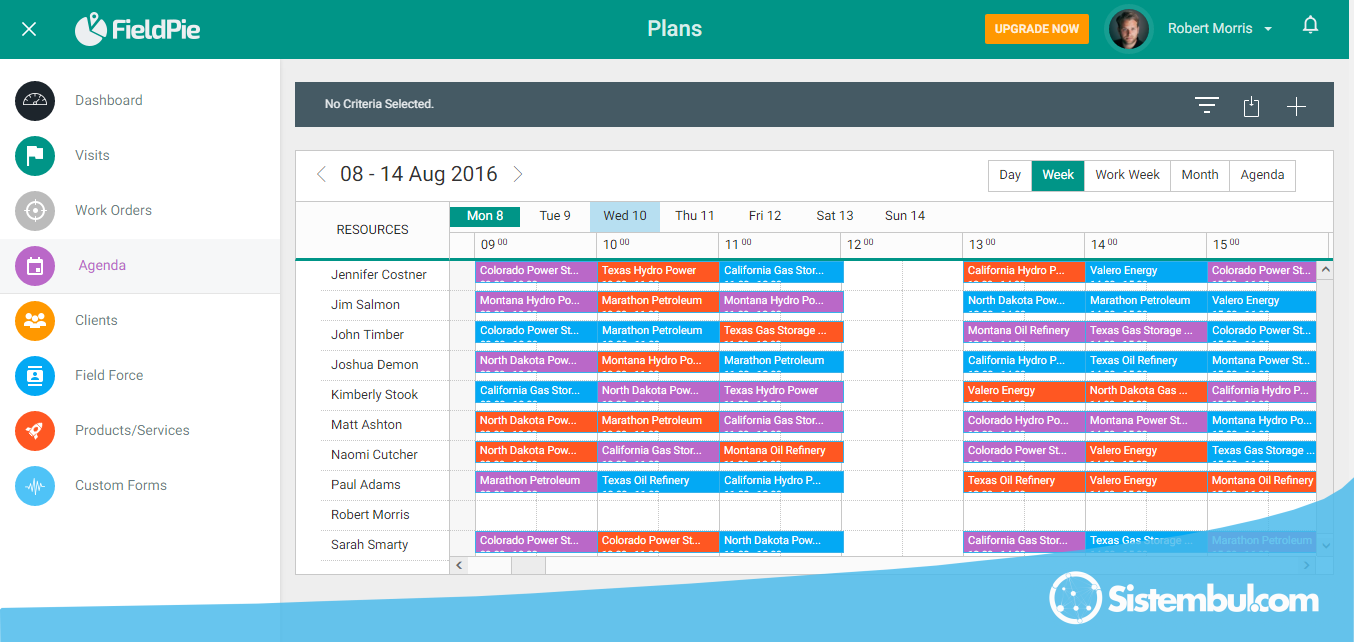1354x642 pixels.
Task: Open Naomi Cutcher's 11:00 Montana Oil Refinery appointment
Action: click(x=782, y=451)
